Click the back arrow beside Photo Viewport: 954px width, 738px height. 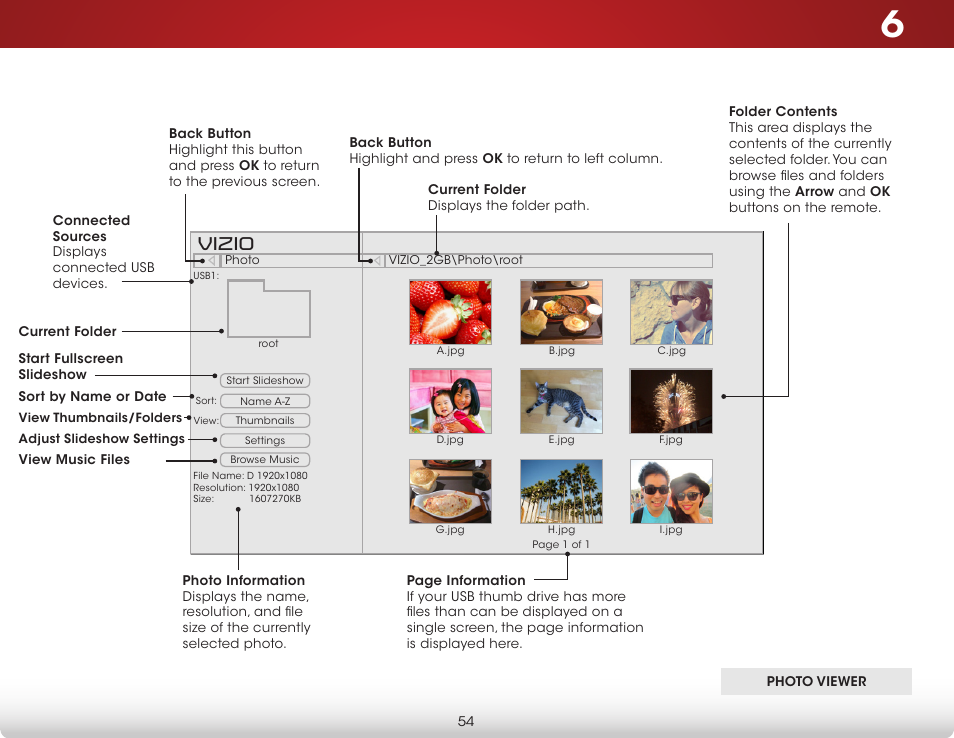pos(212,260)
